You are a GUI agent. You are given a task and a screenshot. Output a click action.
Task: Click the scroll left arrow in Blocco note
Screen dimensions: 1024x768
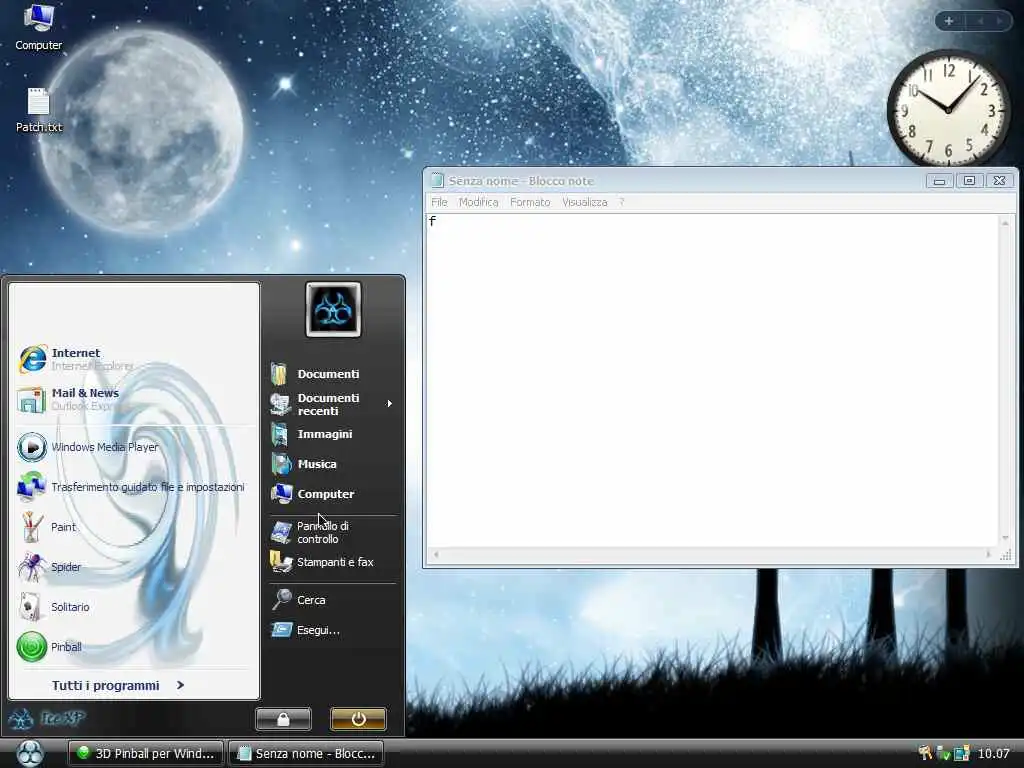(436, 554)
